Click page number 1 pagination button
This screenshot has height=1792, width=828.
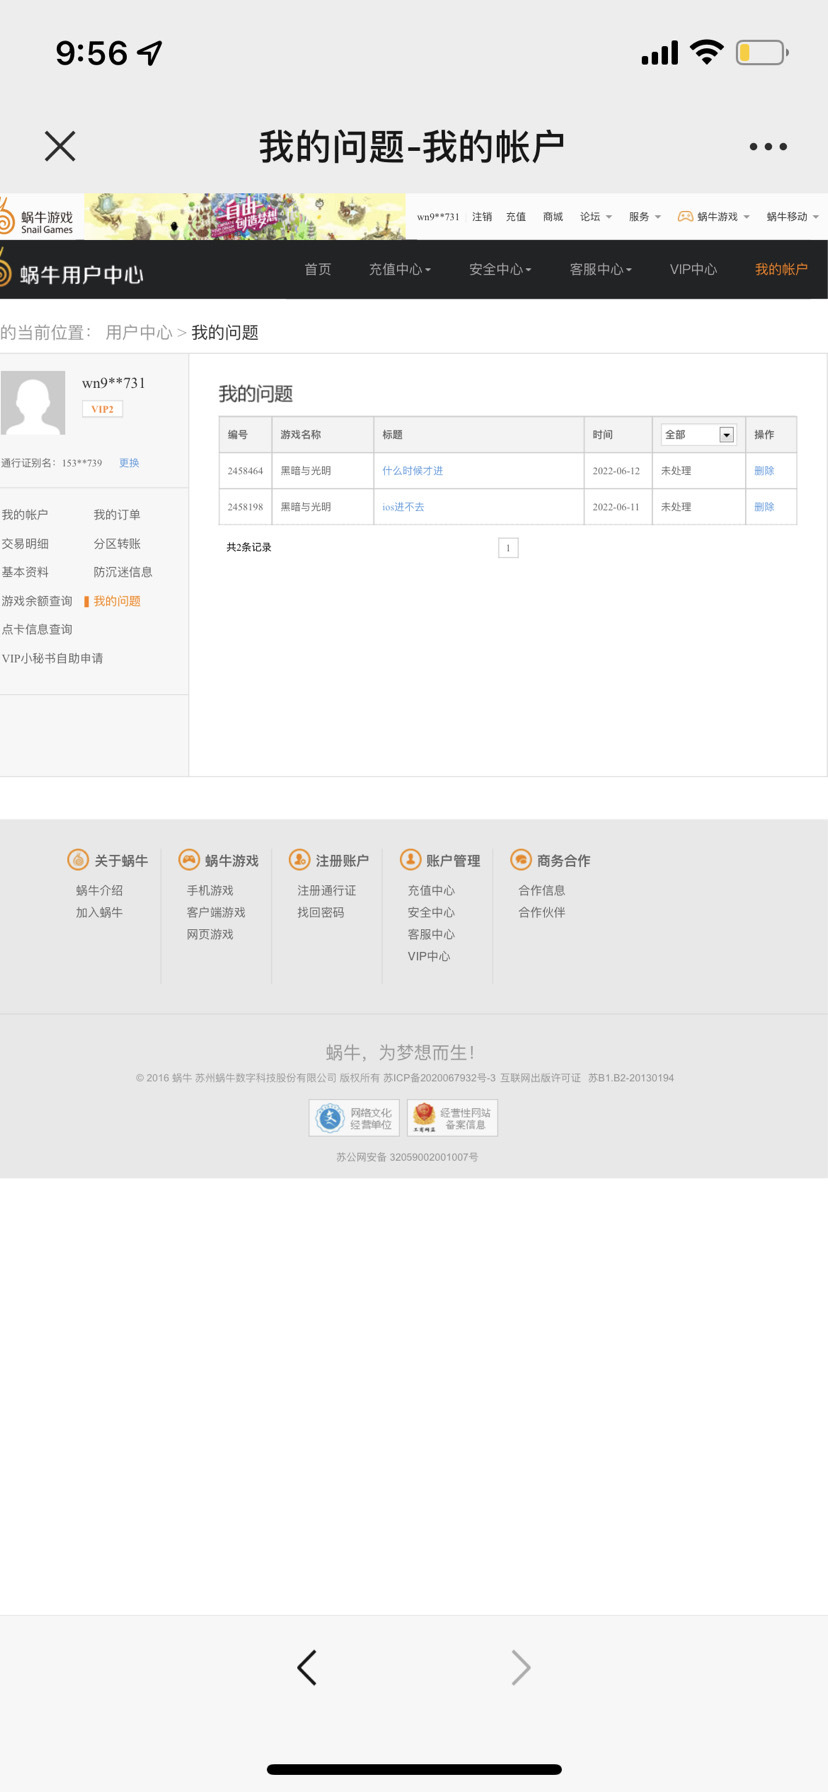[x=508, y=548]
